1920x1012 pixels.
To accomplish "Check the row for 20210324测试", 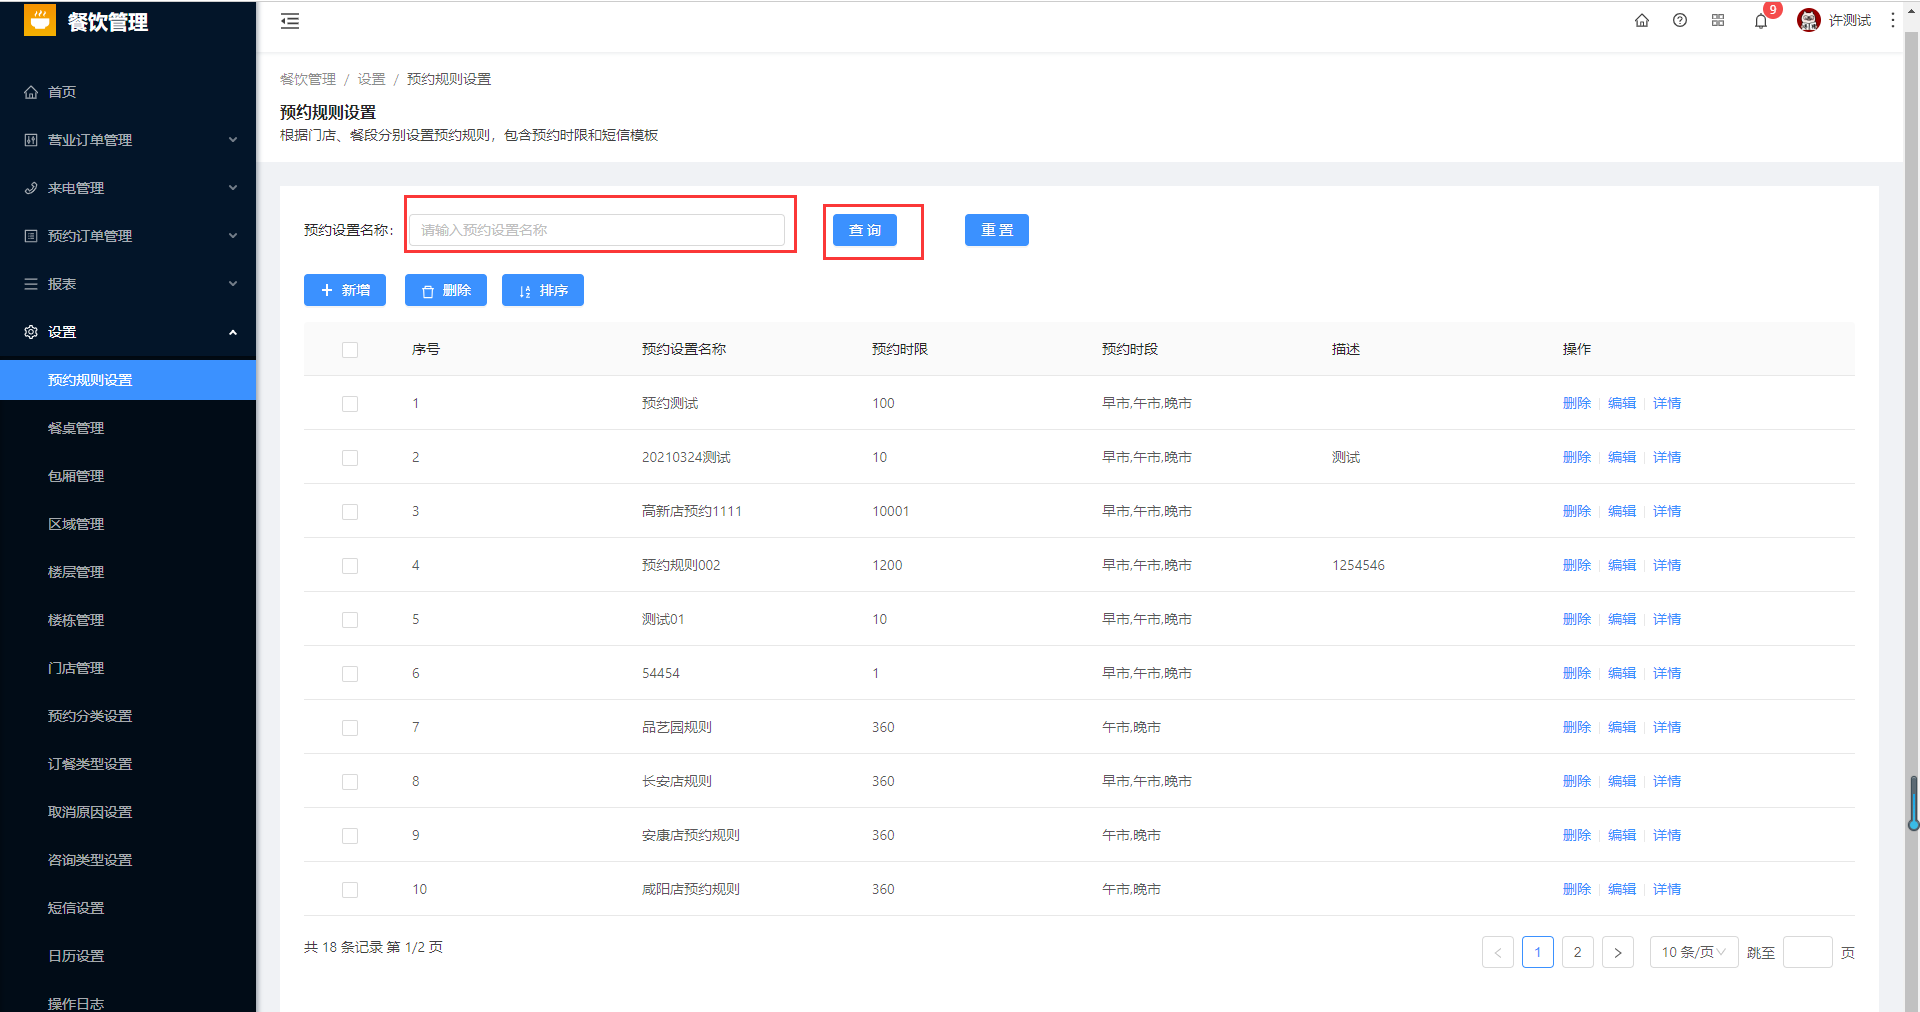I will tap(350, 458).
